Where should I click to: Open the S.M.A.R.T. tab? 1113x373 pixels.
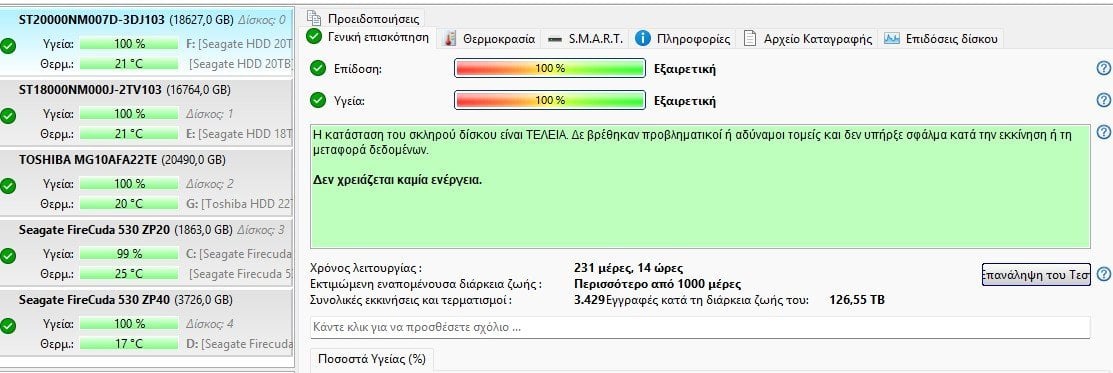tap(587, 38)
